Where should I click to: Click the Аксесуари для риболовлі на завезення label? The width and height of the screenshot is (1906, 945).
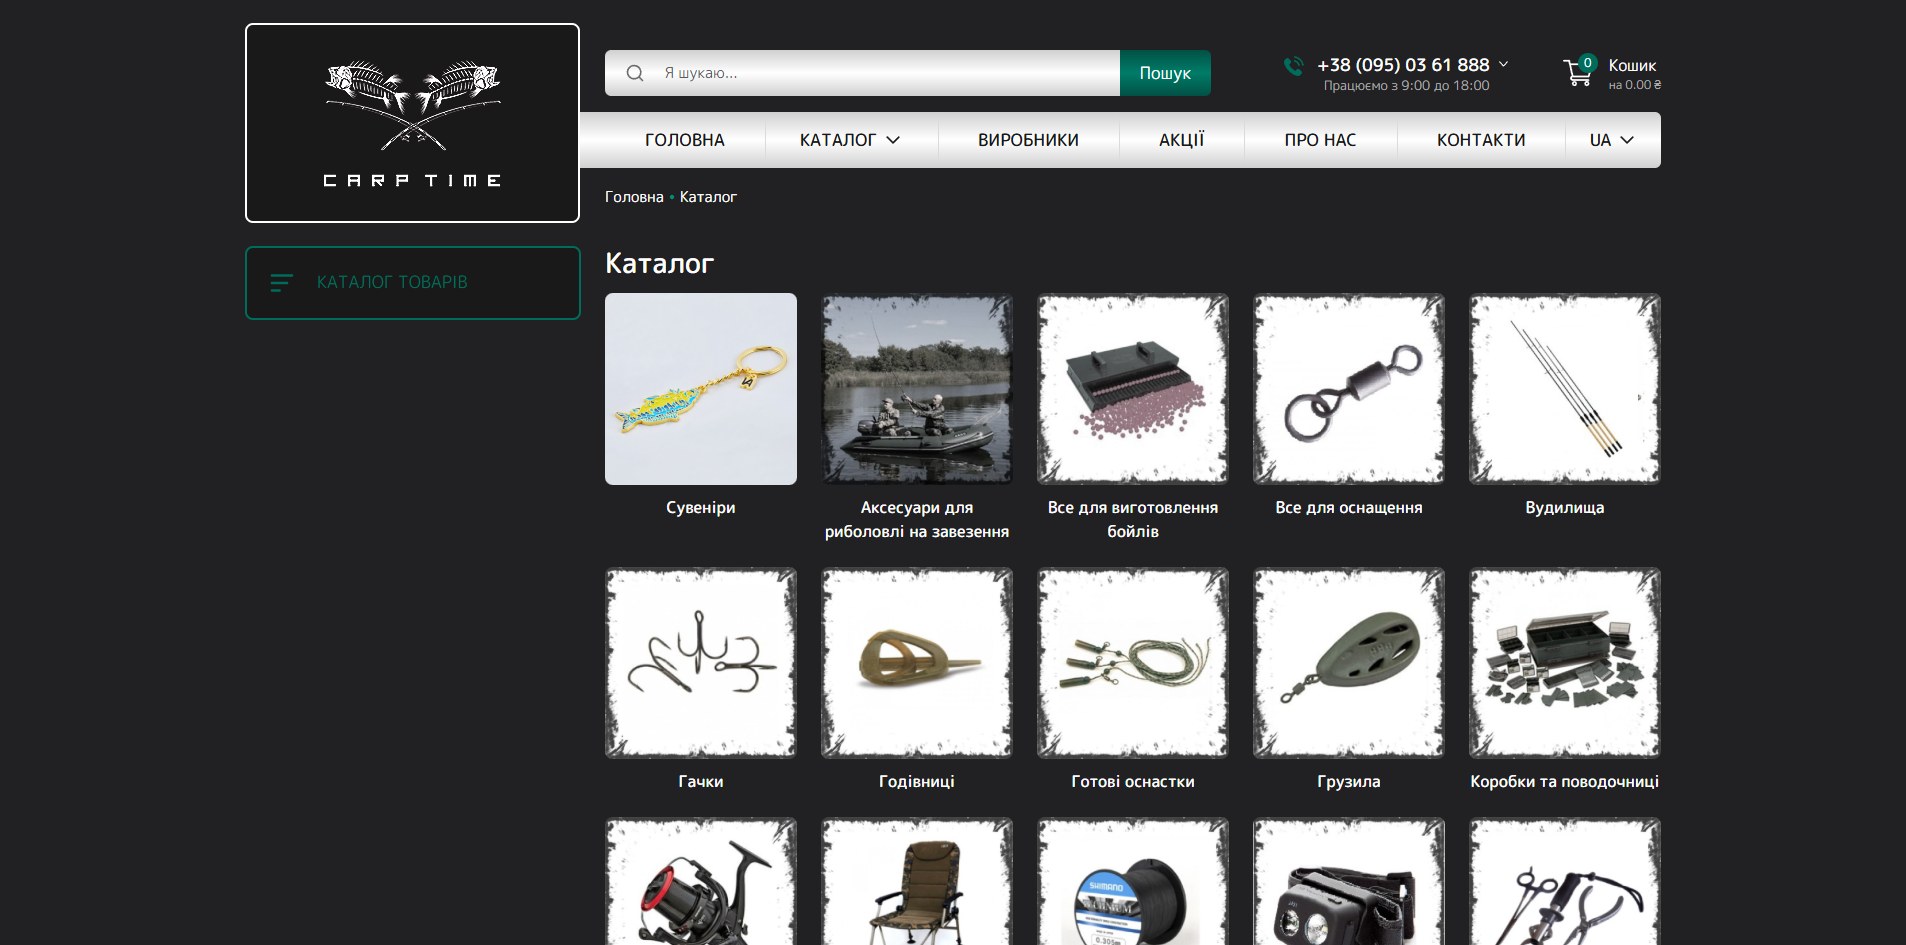[x=917, y=520]
